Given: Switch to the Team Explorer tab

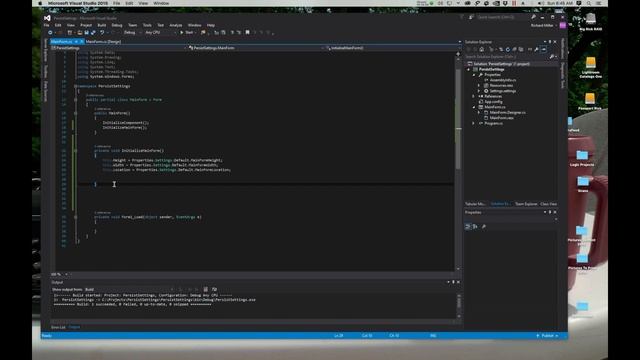Looking at the screenshot, I should (526, 204).
